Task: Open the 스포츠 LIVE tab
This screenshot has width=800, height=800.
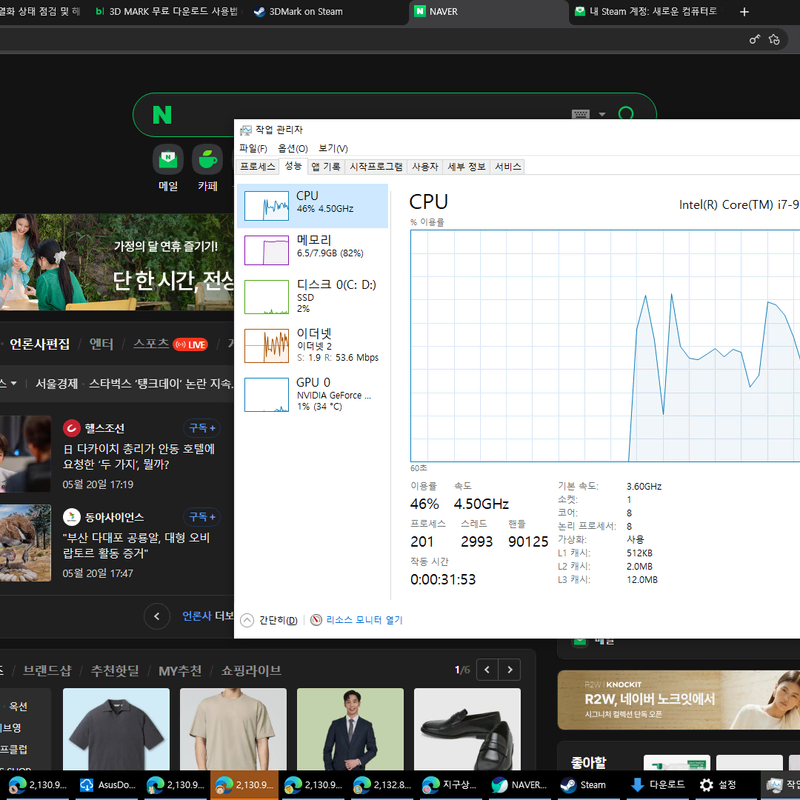Action: pos(170,344)
